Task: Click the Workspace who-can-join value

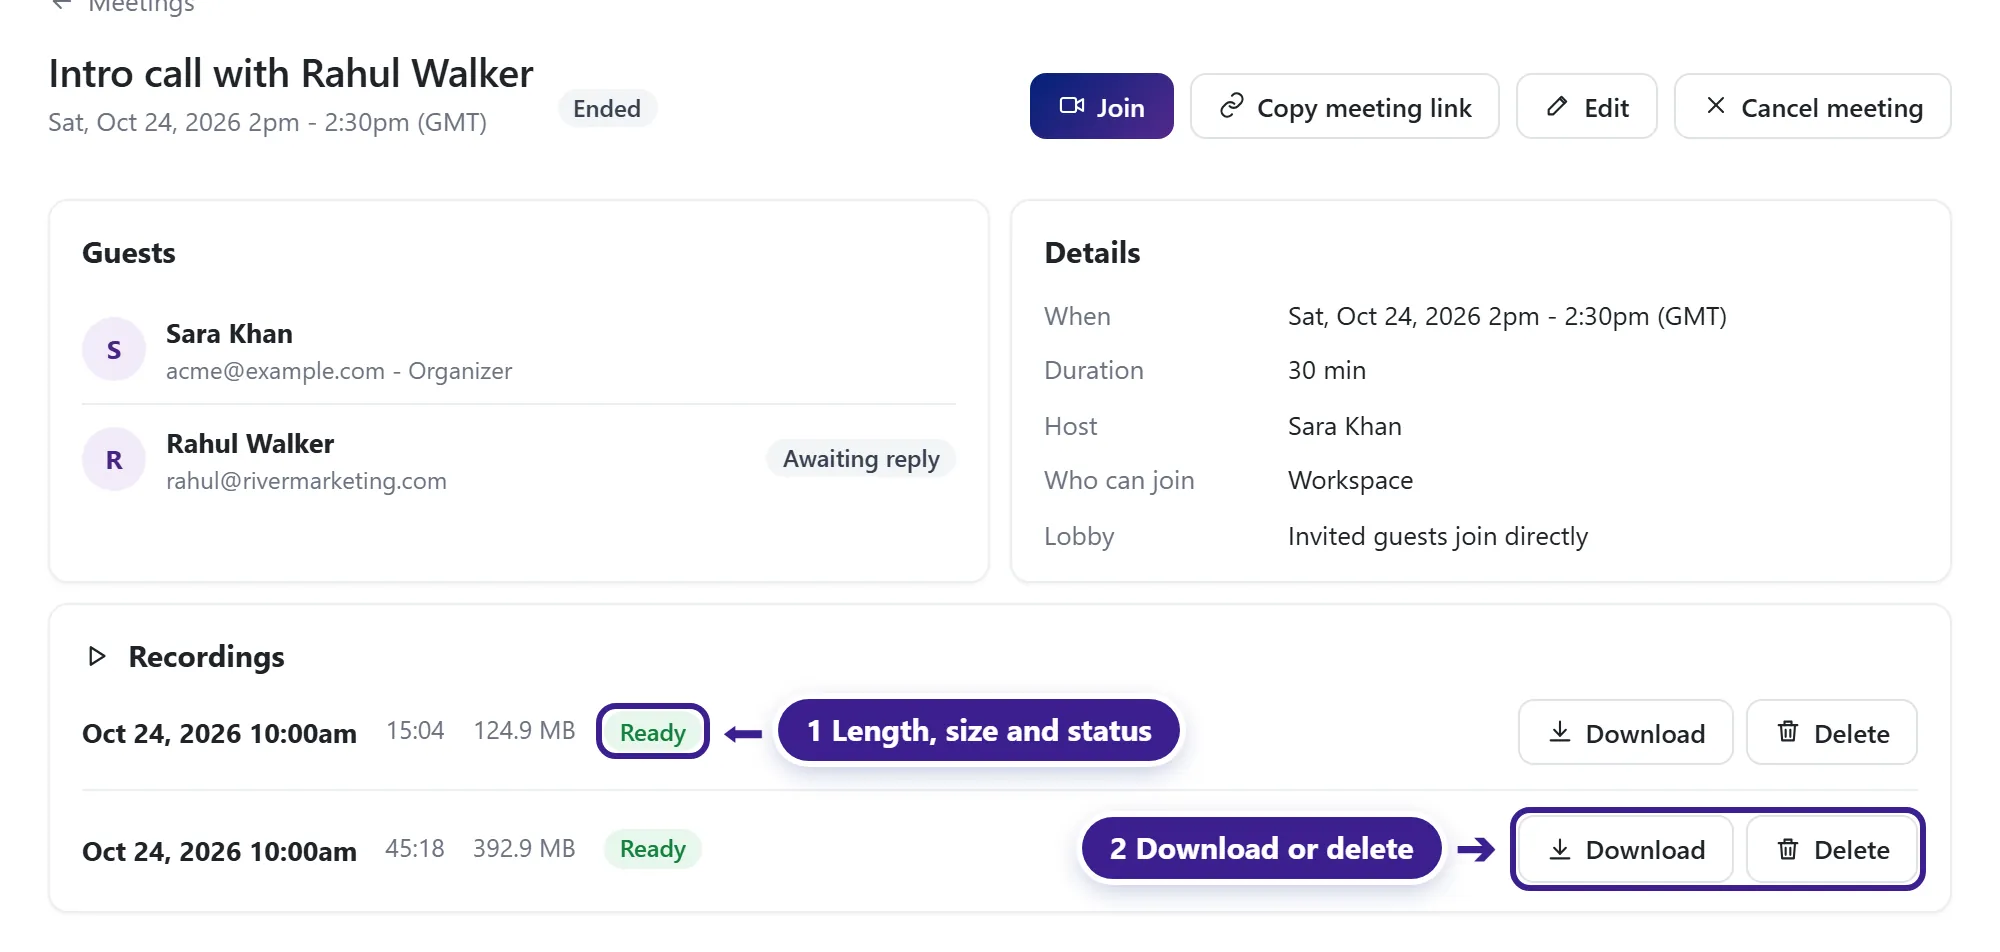Action: 1350,480
